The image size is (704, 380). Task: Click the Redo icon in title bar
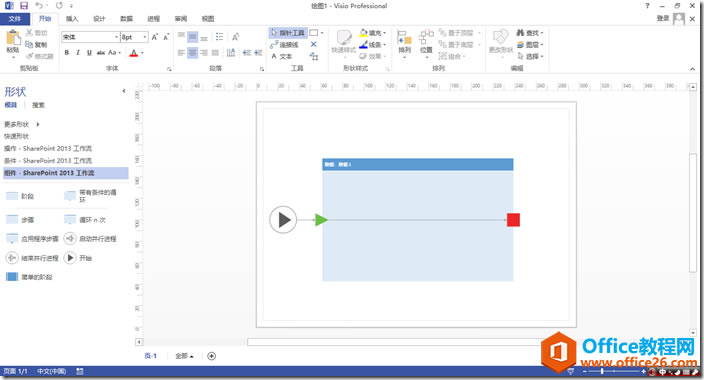pos(59,5)
